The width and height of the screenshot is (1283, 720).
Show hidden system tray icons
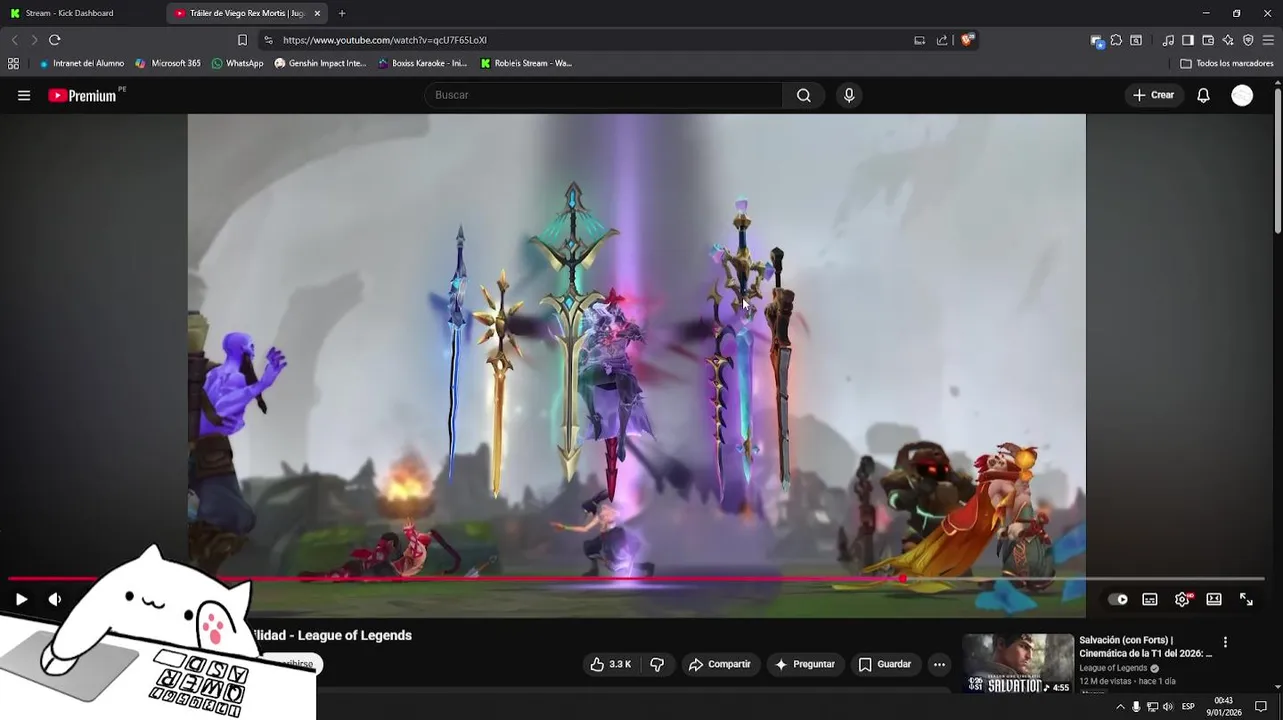[1120, 707]
